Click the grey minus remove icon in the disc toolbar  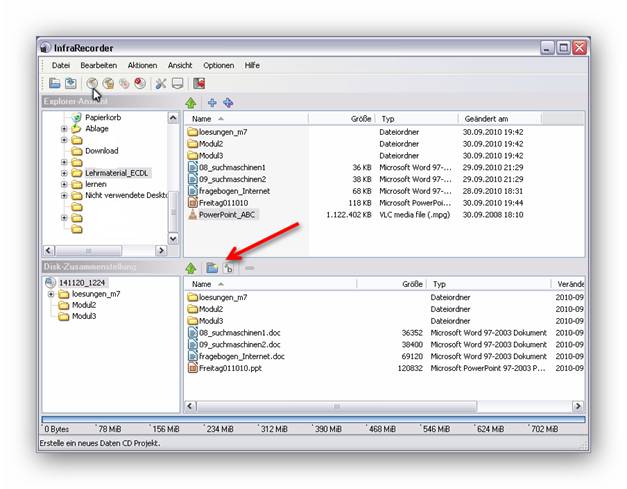coord(250,268)
